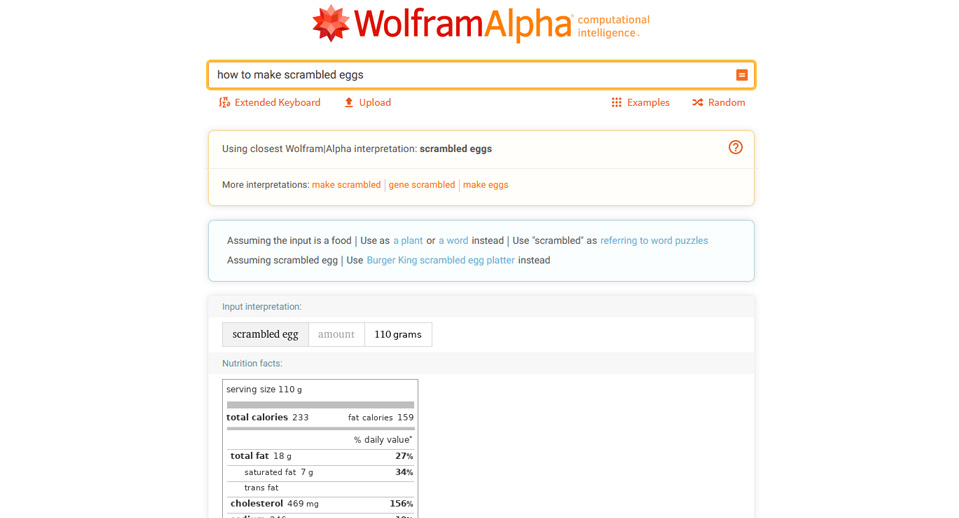Choose the "gene scrambled" interpretation
Screen dimensions: 959x518
(x=421, y=185)
